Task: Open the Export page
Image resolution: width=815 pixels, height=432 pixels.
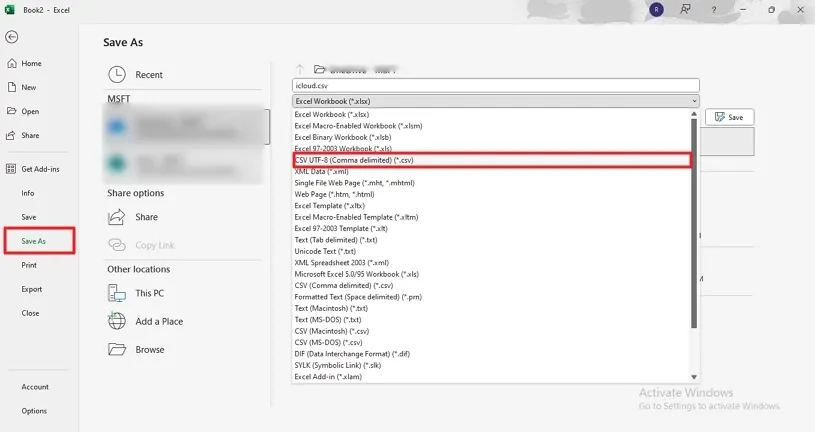Action: [31, 289]
